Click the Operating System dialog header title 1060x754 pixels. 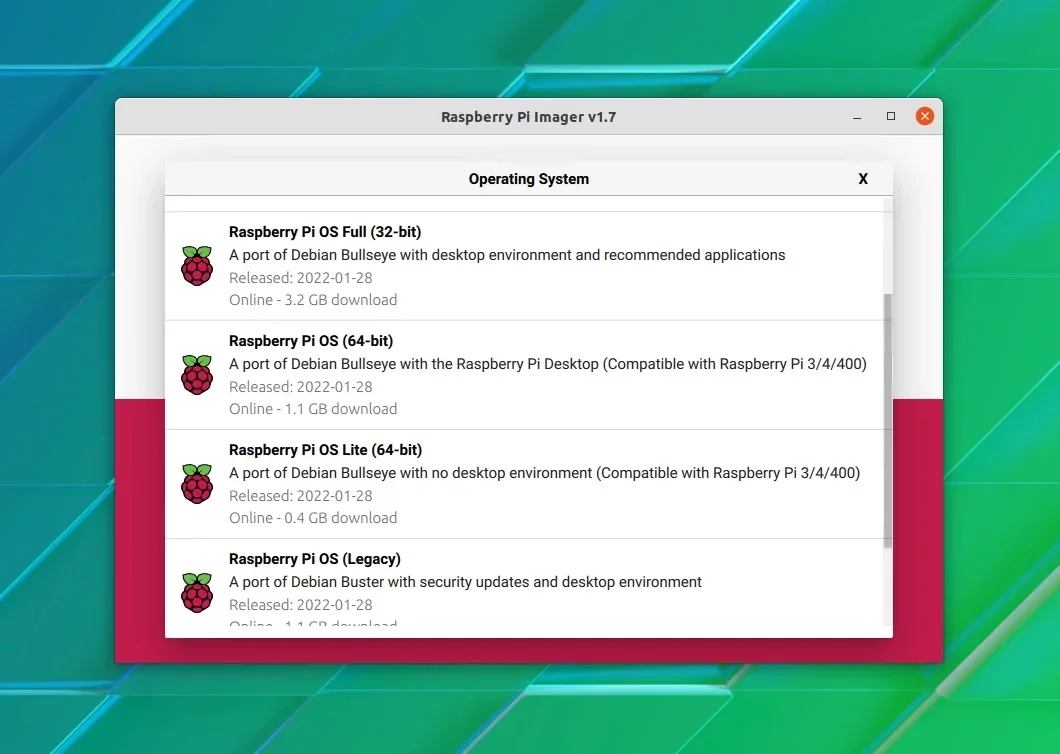pyautogui.click(x=529, y=179)
